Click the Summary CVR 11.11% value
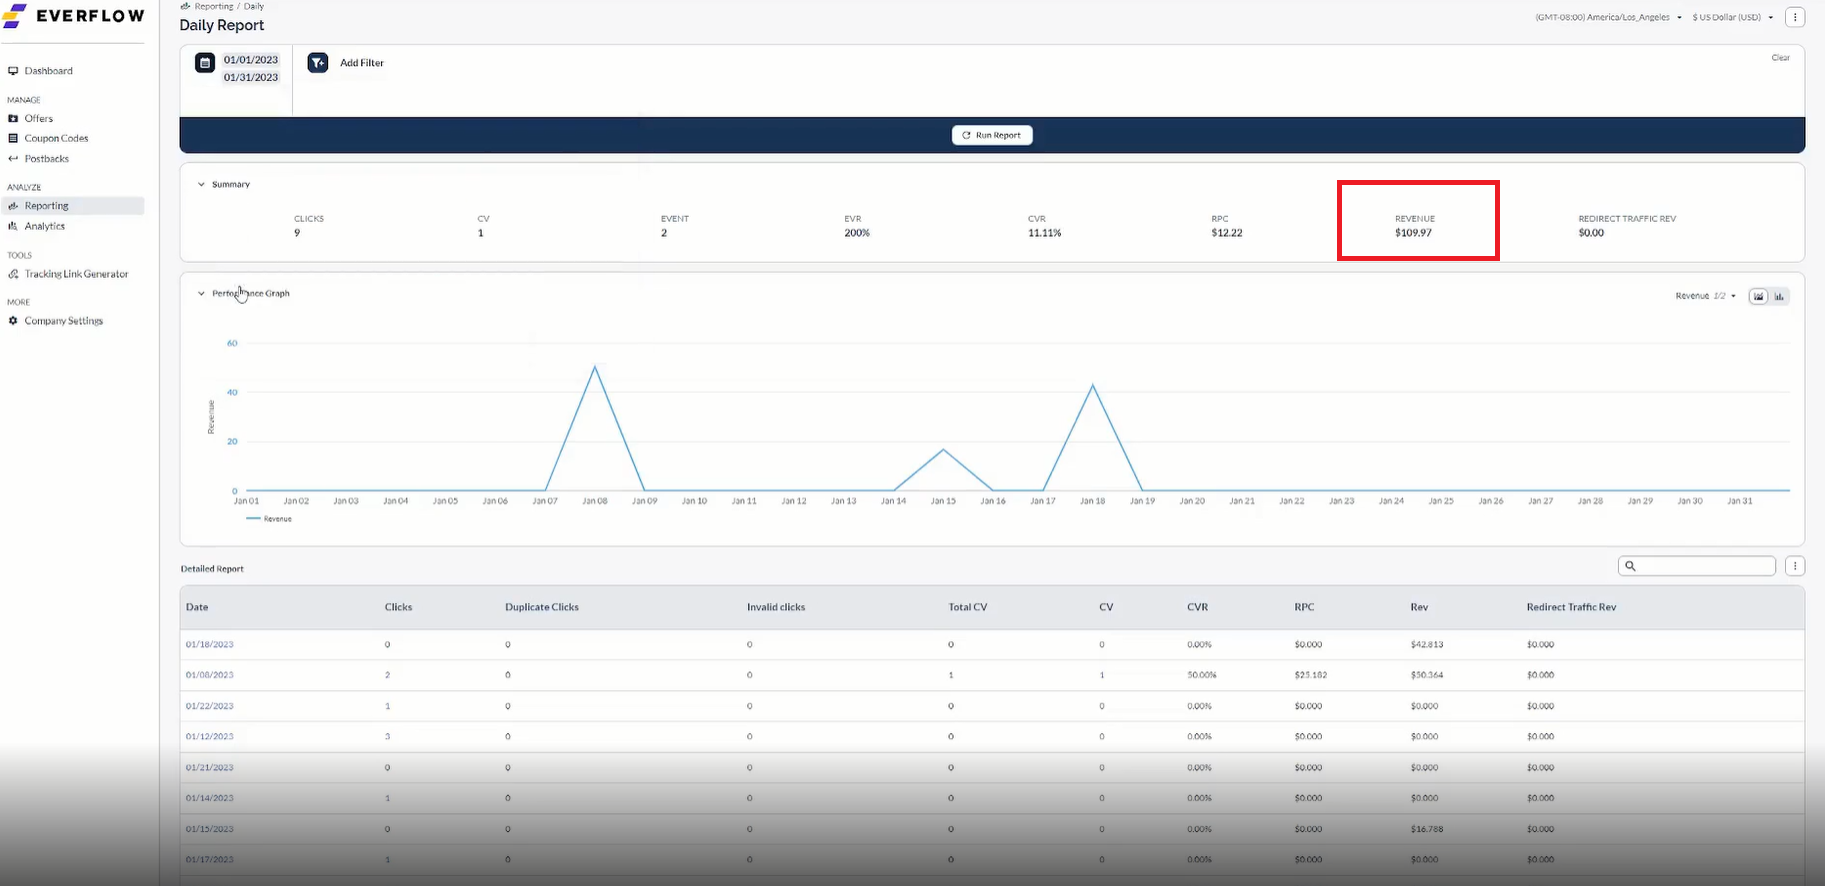Screen dimensions: 1825x886 (1044, 233)
